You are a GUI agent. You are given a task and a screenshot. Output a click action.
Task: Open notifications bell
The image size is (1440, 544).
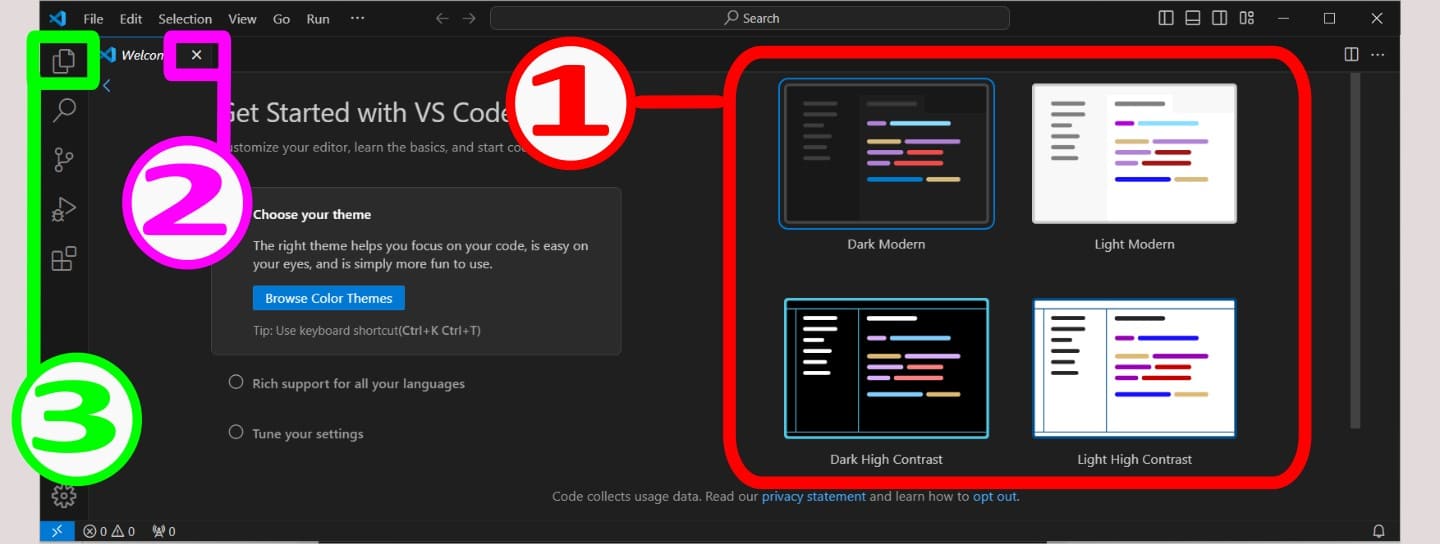pyautogui.click(x=1378, y=531)
